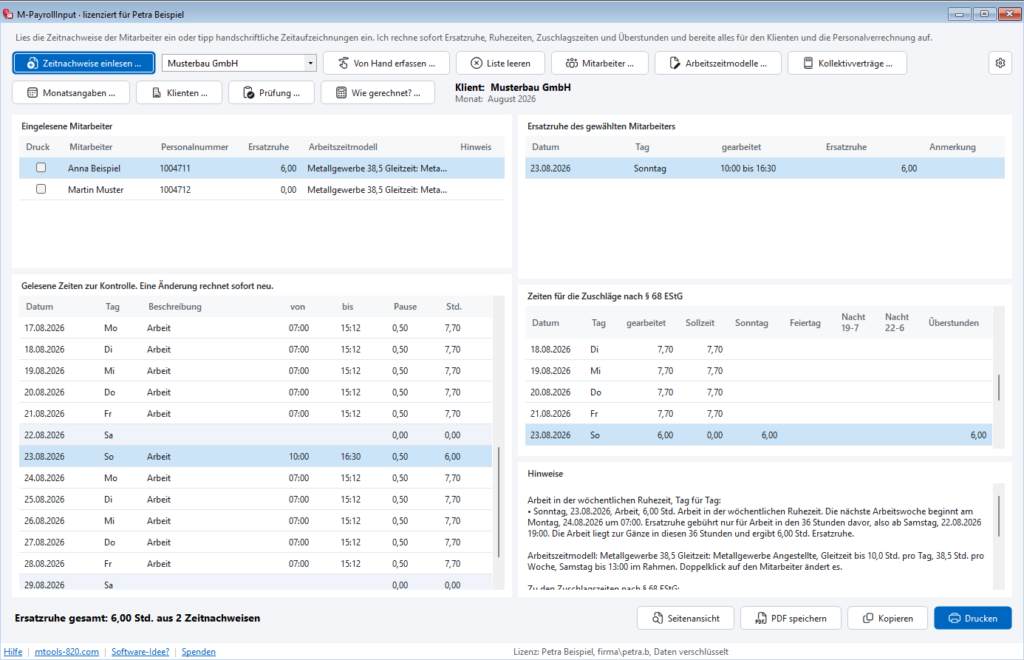Click the PDF icon of PDF speichern
Screen dimensions: 1024x660
point(761,618)
